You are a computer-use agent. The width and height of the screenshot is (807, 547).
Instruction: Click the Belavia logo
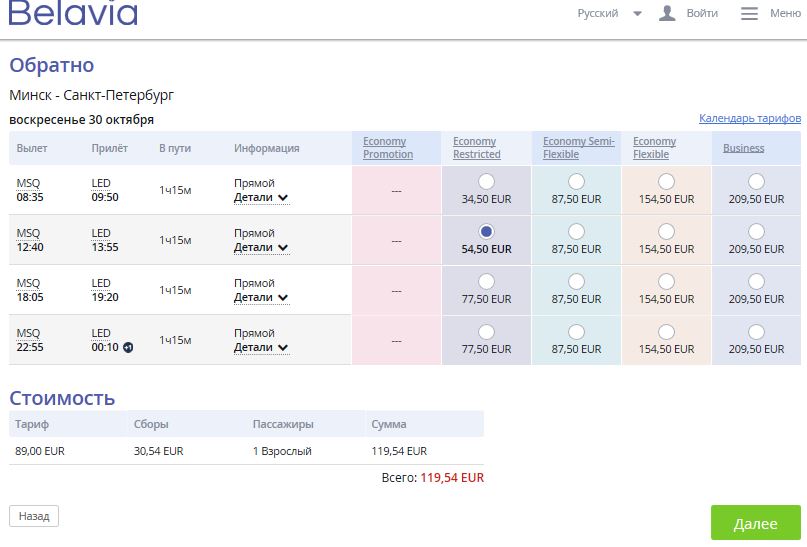coord(73,13)
